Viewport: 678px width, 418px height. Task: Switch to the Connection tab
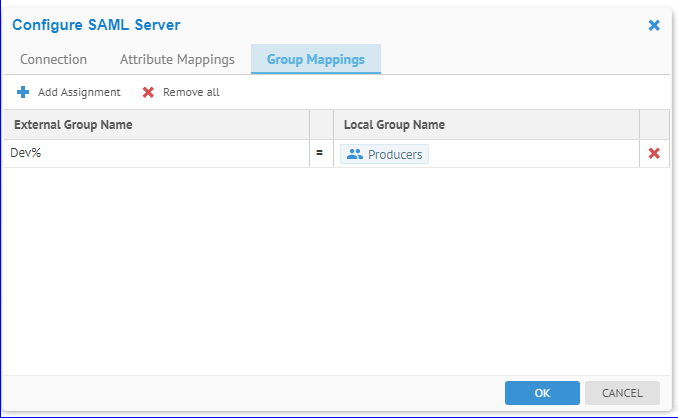click(53, 59)
